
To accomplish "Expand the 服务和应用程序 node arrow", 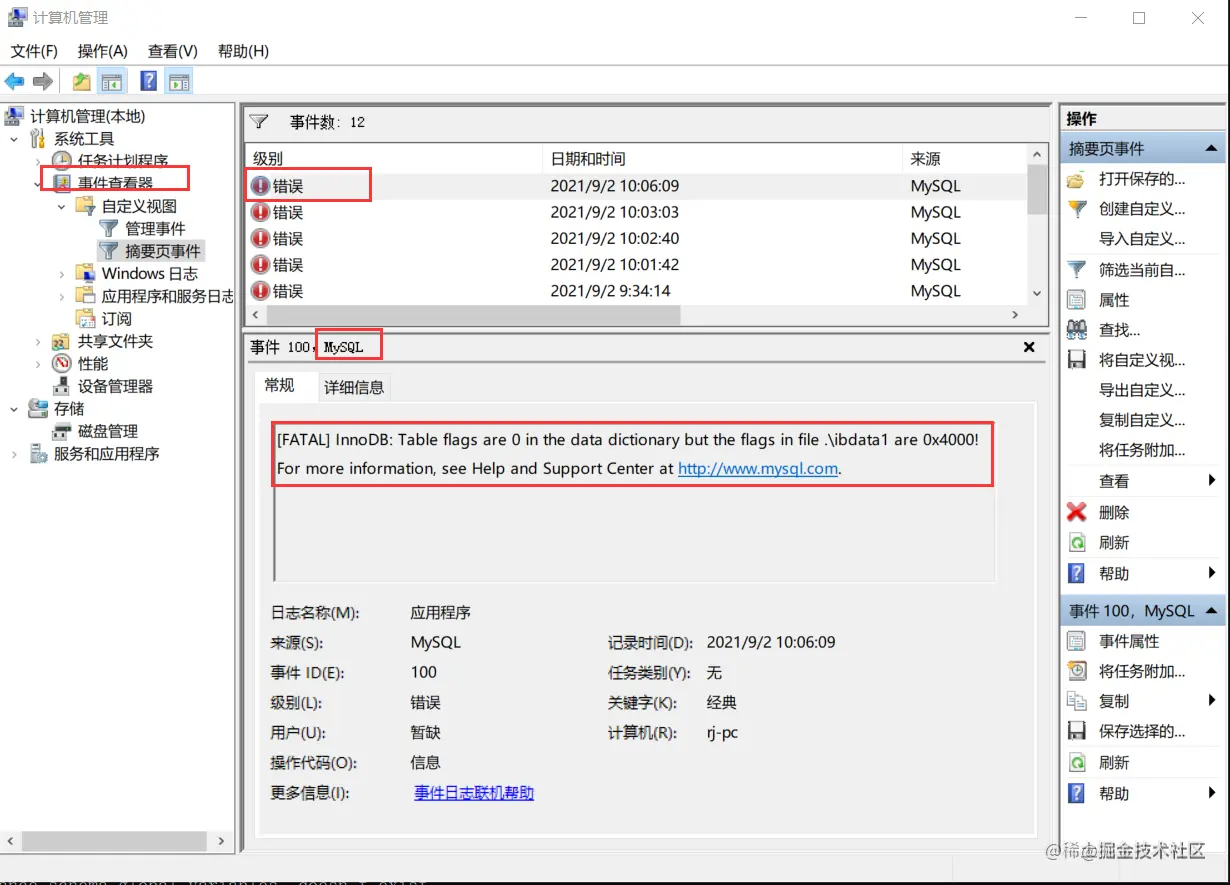I will (x=14, y=454).
